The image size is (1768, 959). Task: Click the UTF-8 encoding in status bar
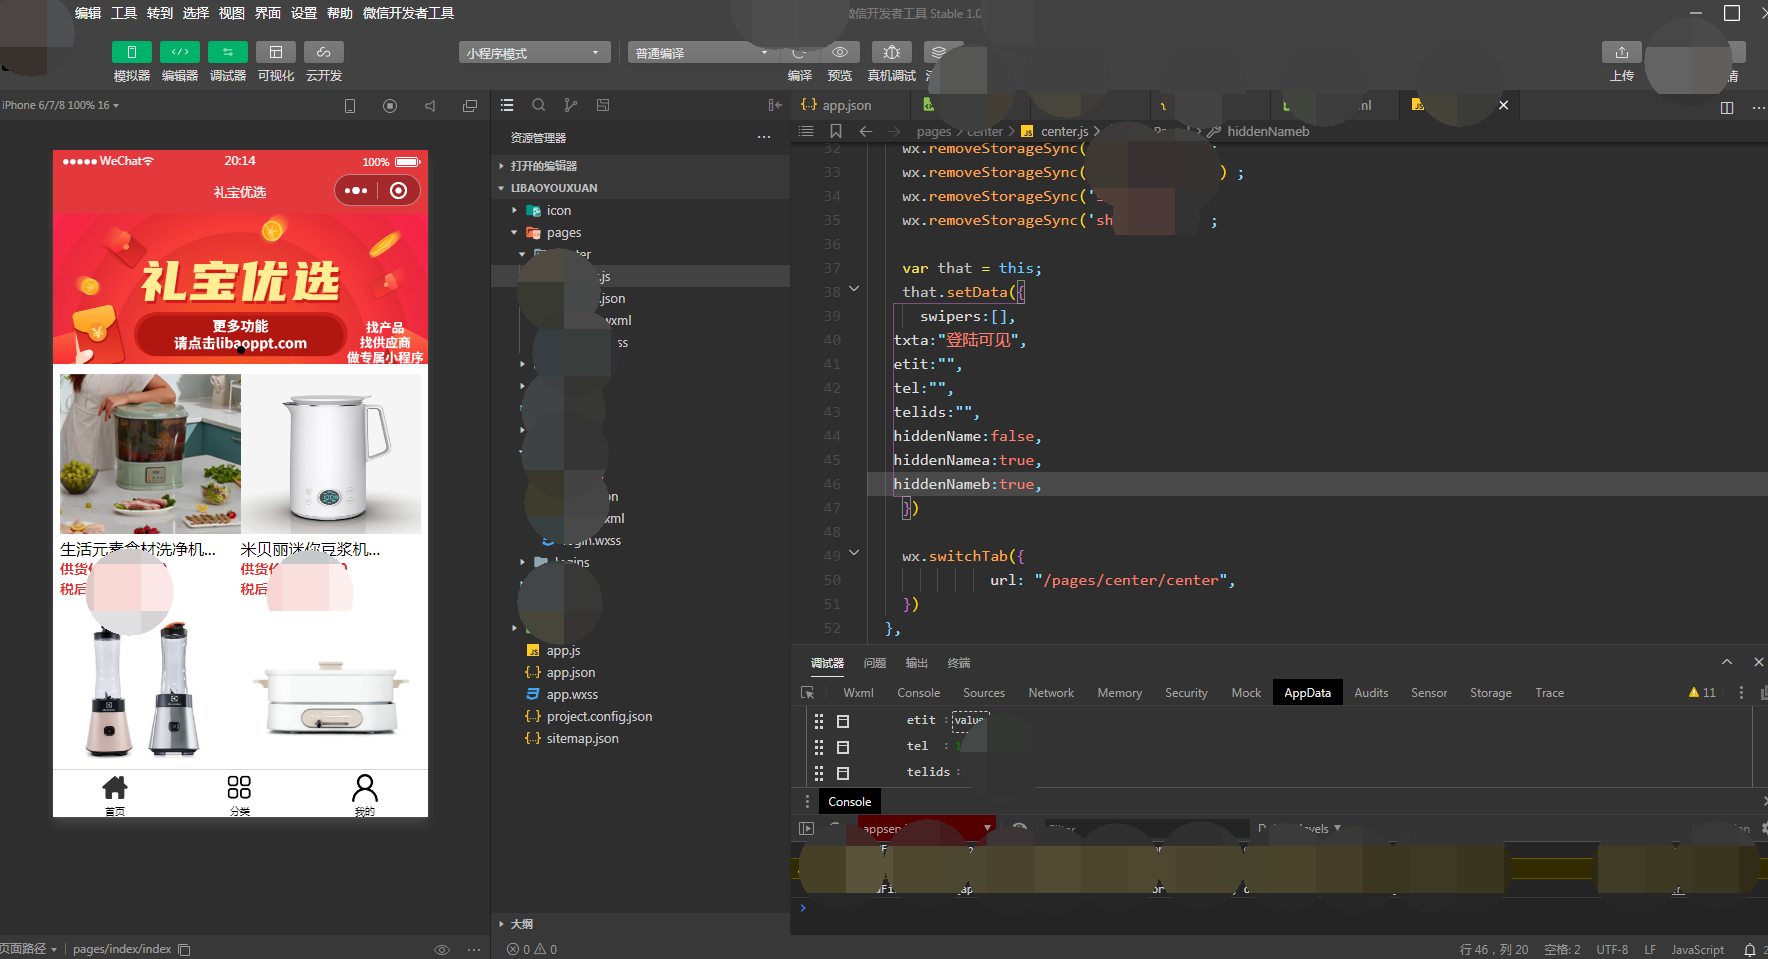(1612, 949)
